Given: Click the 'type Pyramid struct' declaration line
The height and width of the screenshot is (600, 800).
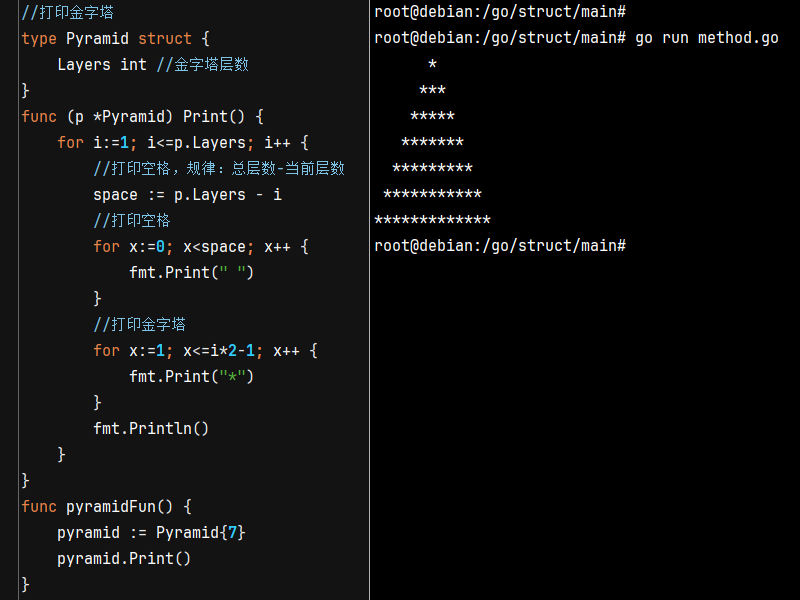Looking at the screenshot, I should coord(115,39).
